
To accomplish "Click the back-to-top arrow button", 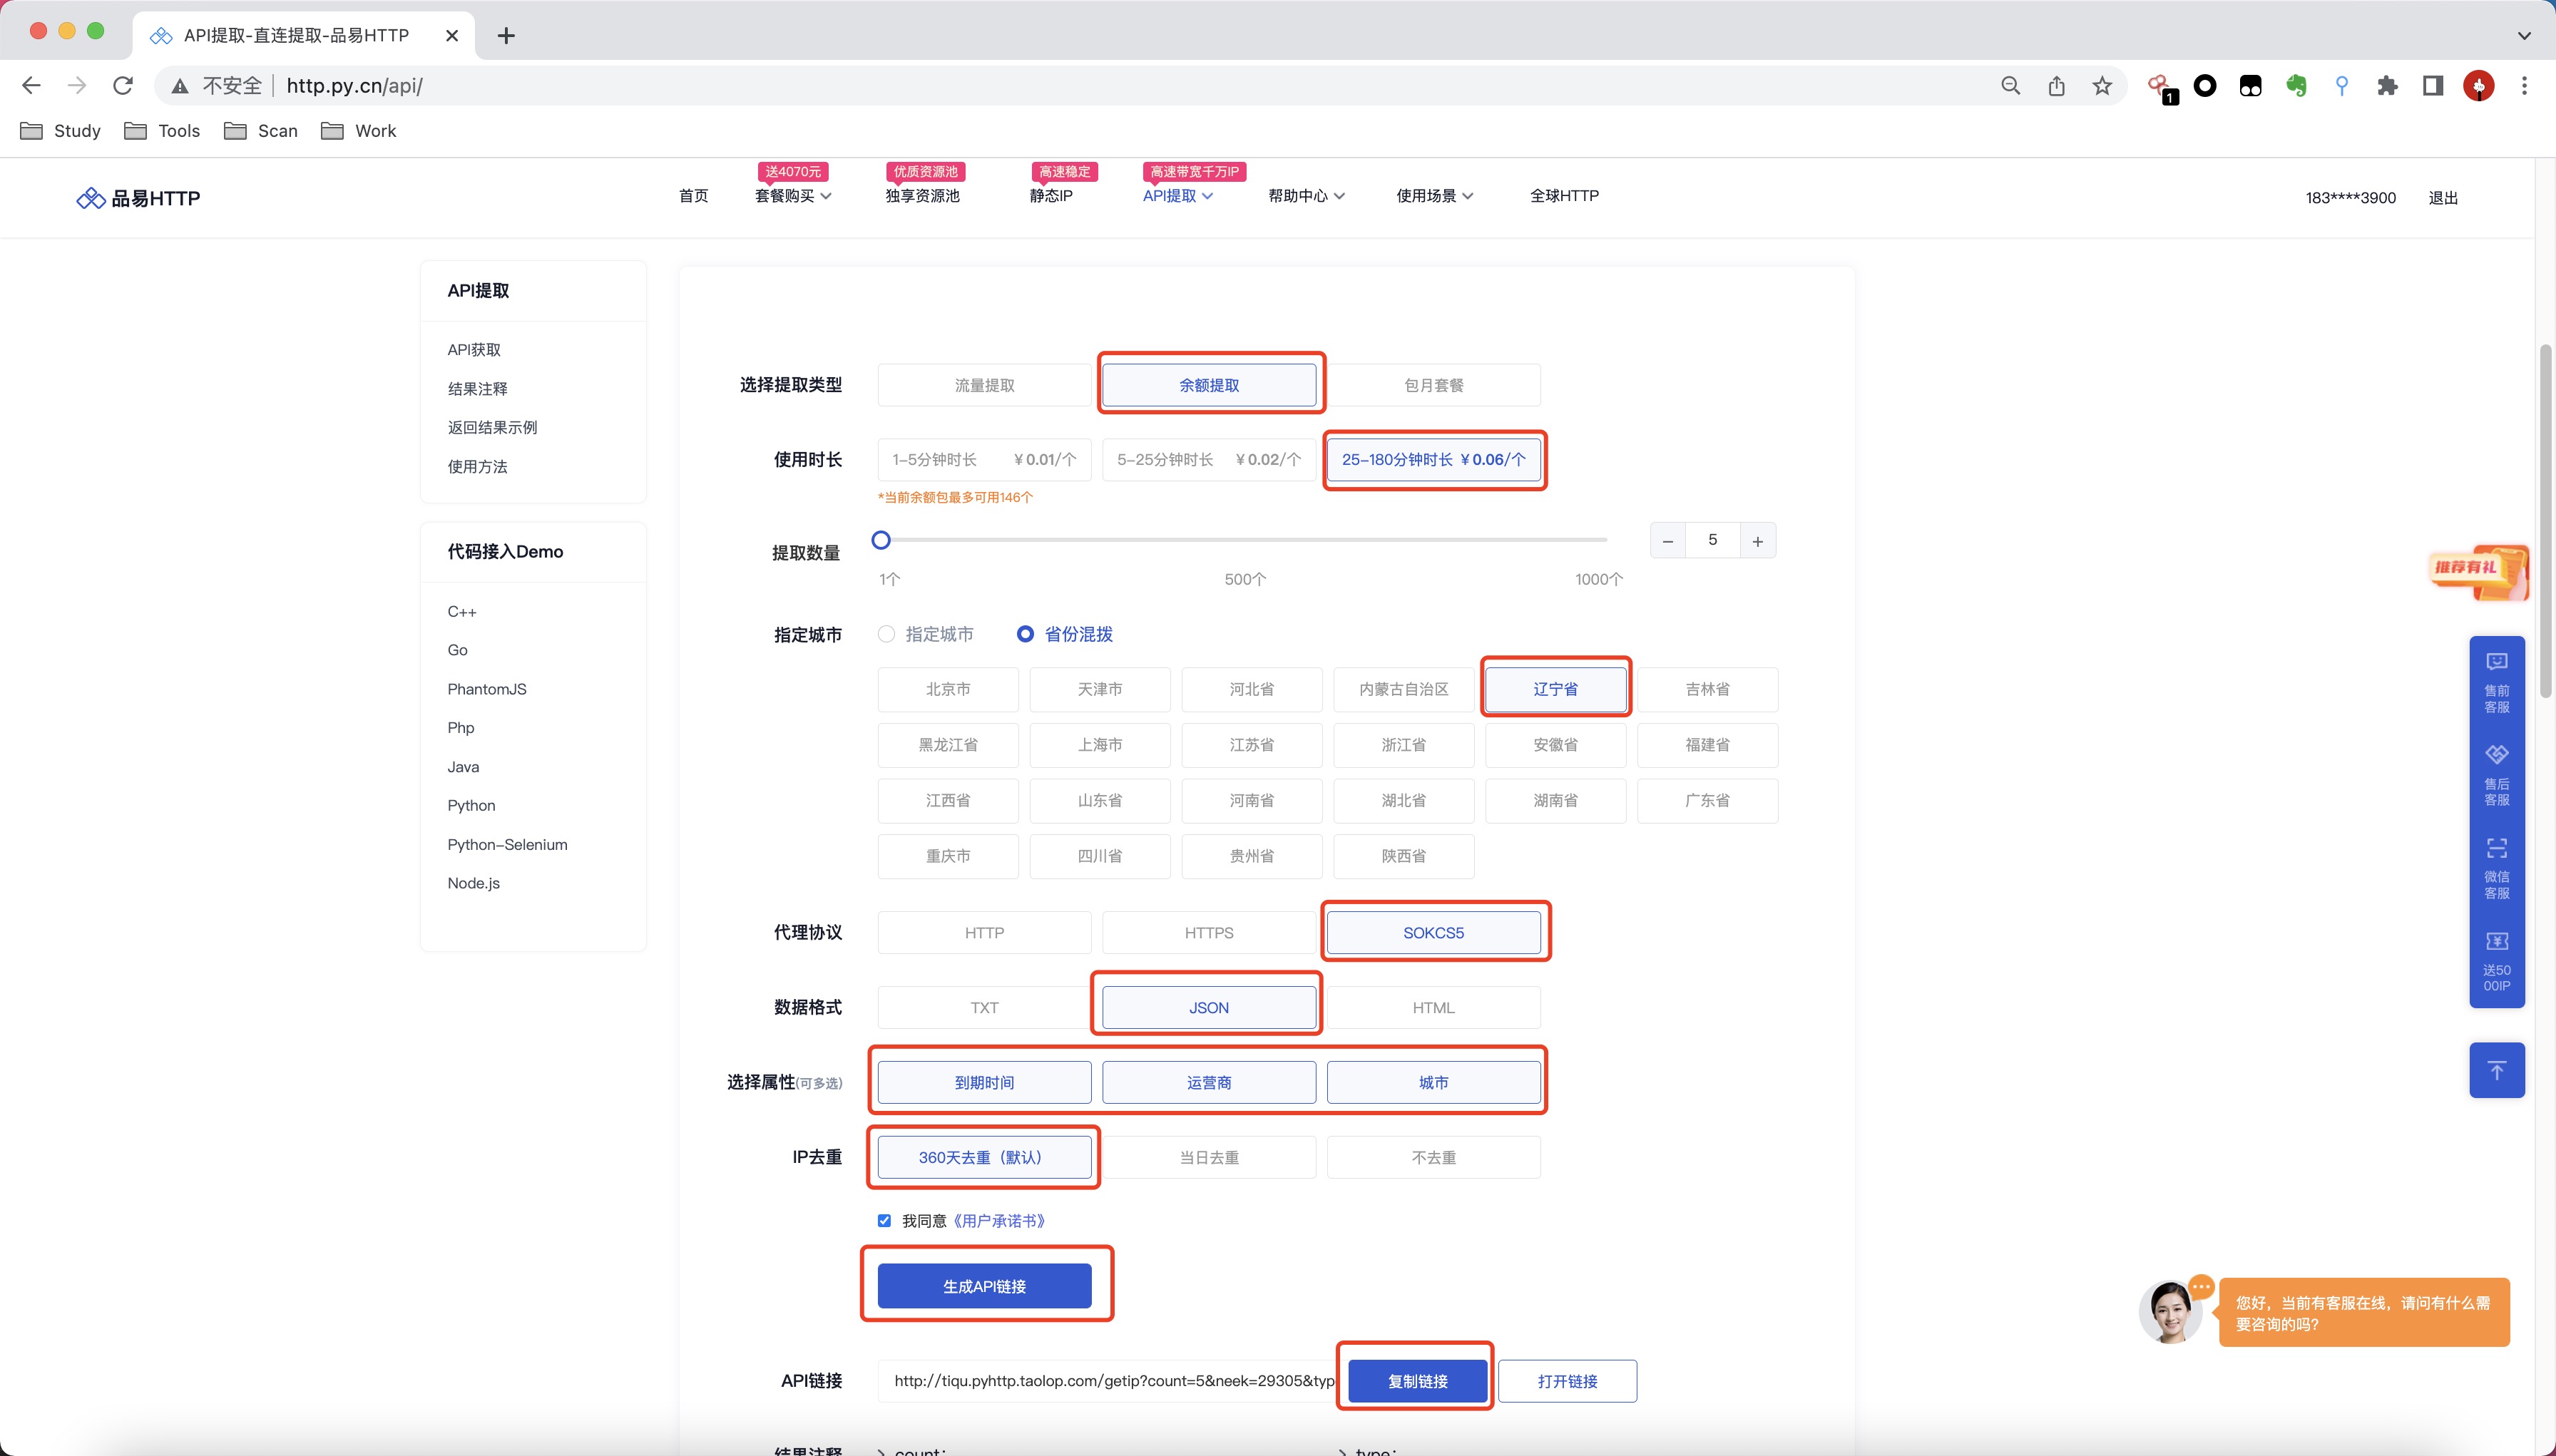I will [2496, 1070].
